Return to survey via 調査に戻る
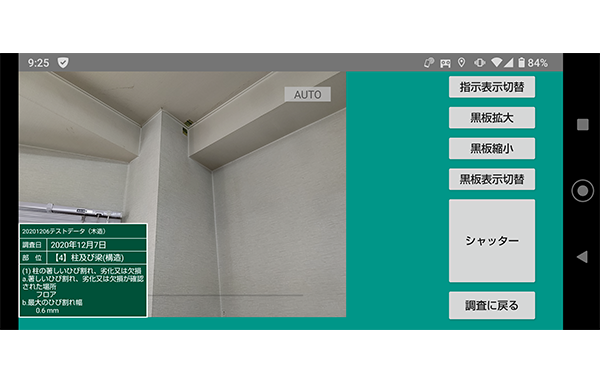 pyautogui.click(x=492, y=305)
